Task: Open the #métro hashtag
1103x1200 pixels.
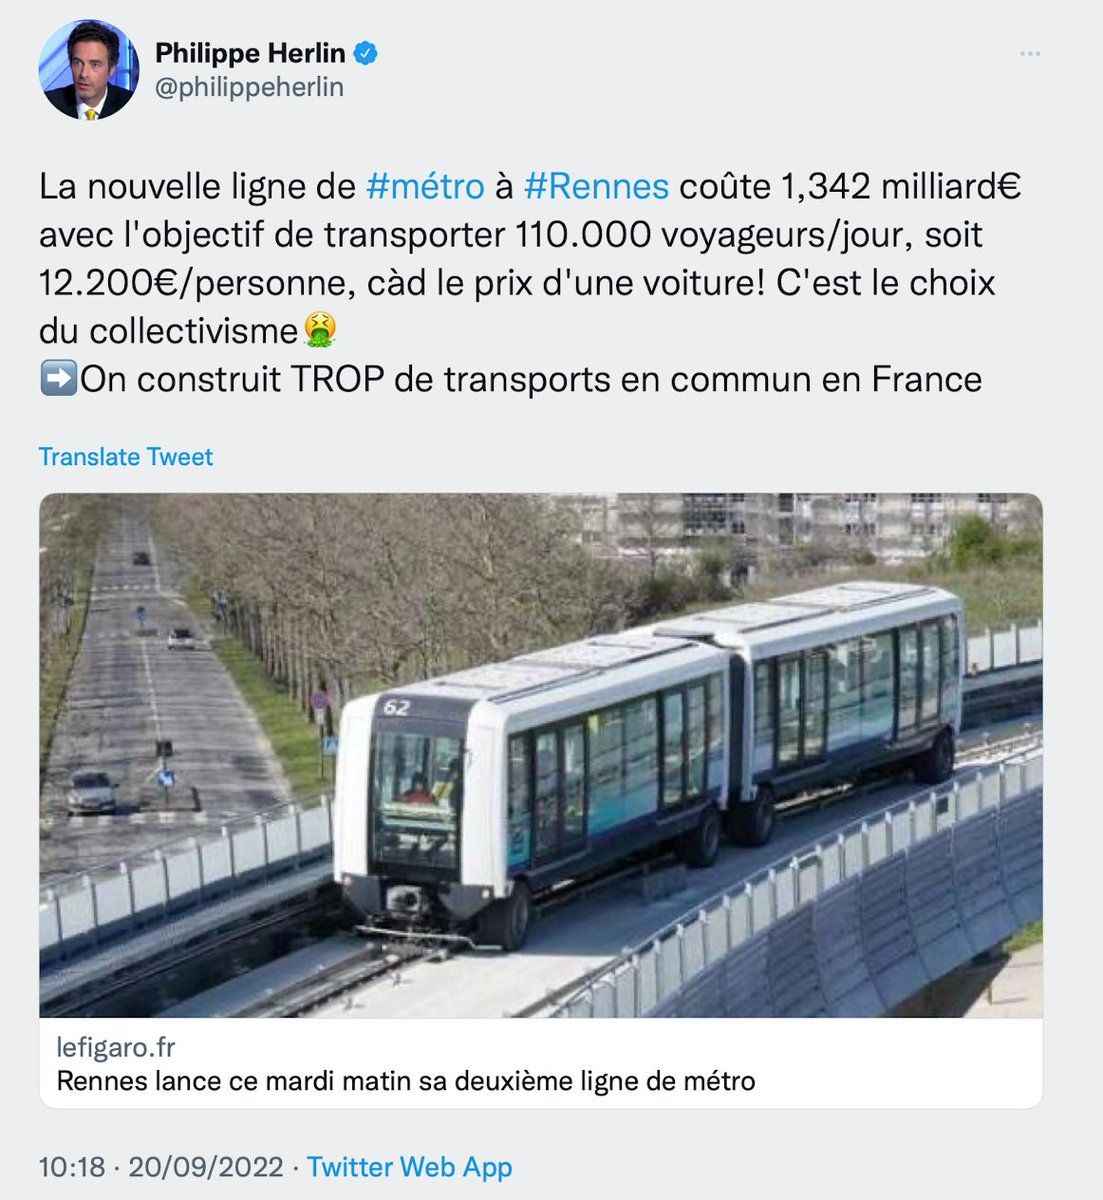Action: 425,186
